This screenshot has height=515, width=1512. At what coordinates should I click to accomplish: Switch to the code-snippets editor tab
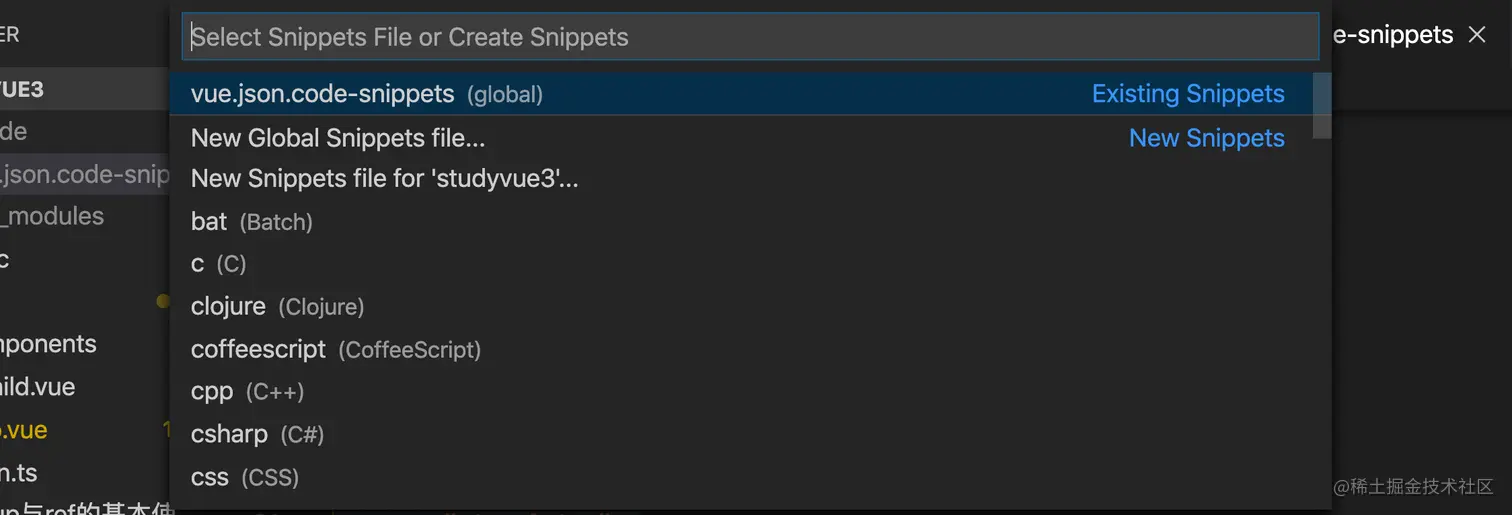click(1392, 35)
